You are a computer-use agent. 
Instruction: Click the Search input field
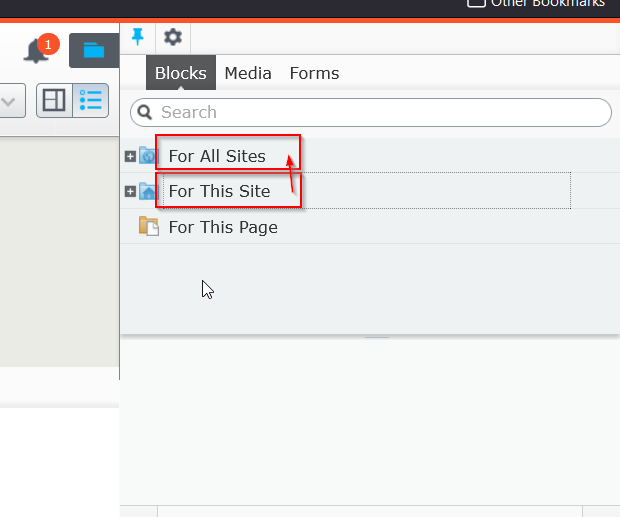[380, 112]
